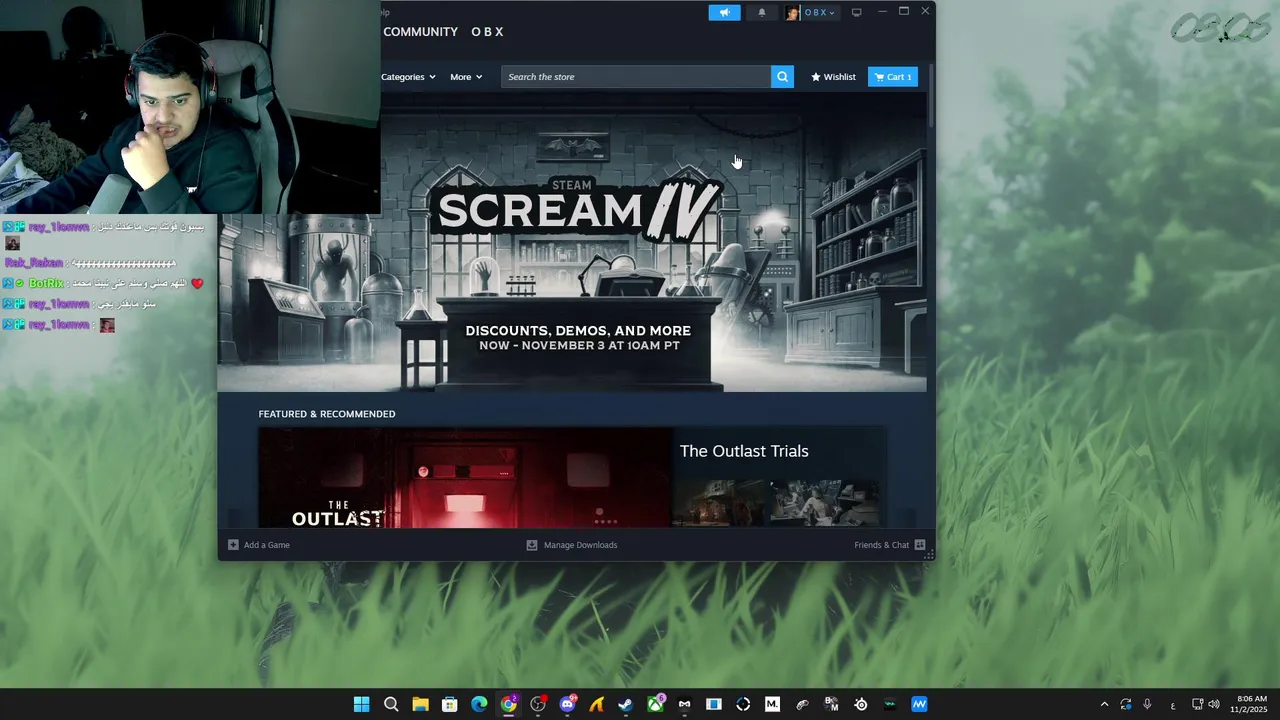
Task: Open the O B X profile tab
Action: click(487, 32)
